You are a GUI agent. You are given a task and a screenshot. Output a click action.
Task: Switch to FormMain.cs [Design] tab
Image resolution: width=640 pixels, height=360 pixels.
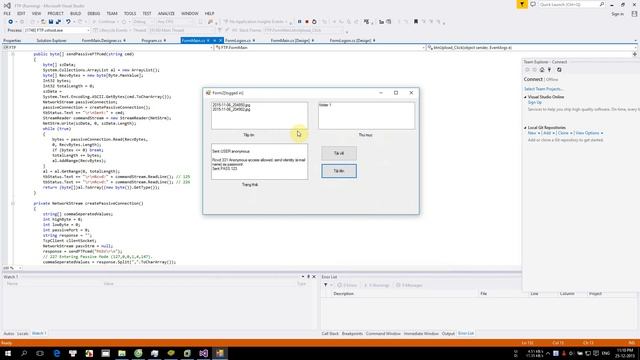click(290, 40)
